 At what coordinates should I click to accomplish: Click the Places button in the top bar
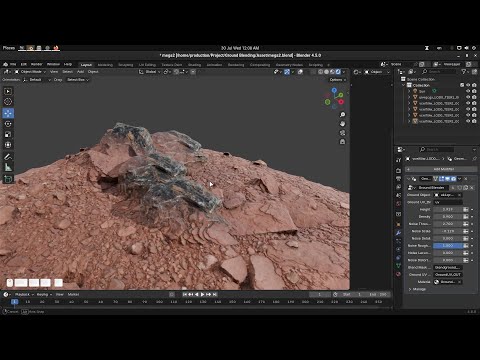coord(9,48)
